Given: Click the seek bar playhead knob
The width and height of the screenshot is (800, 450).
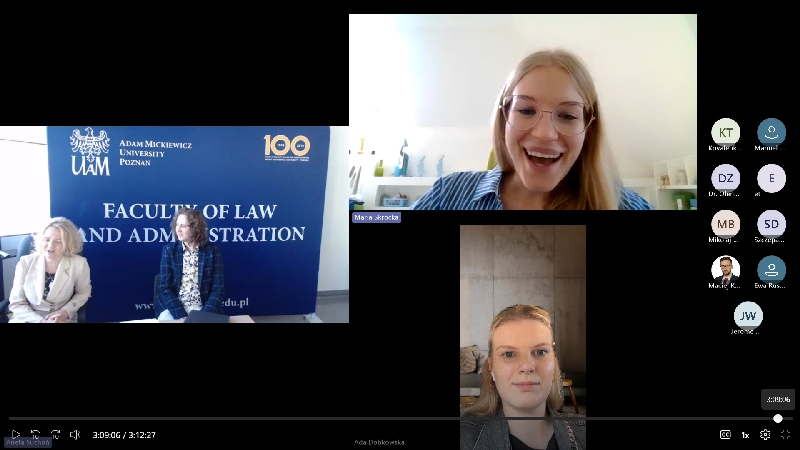Looking at the screenshot, I should pos(778,418).
